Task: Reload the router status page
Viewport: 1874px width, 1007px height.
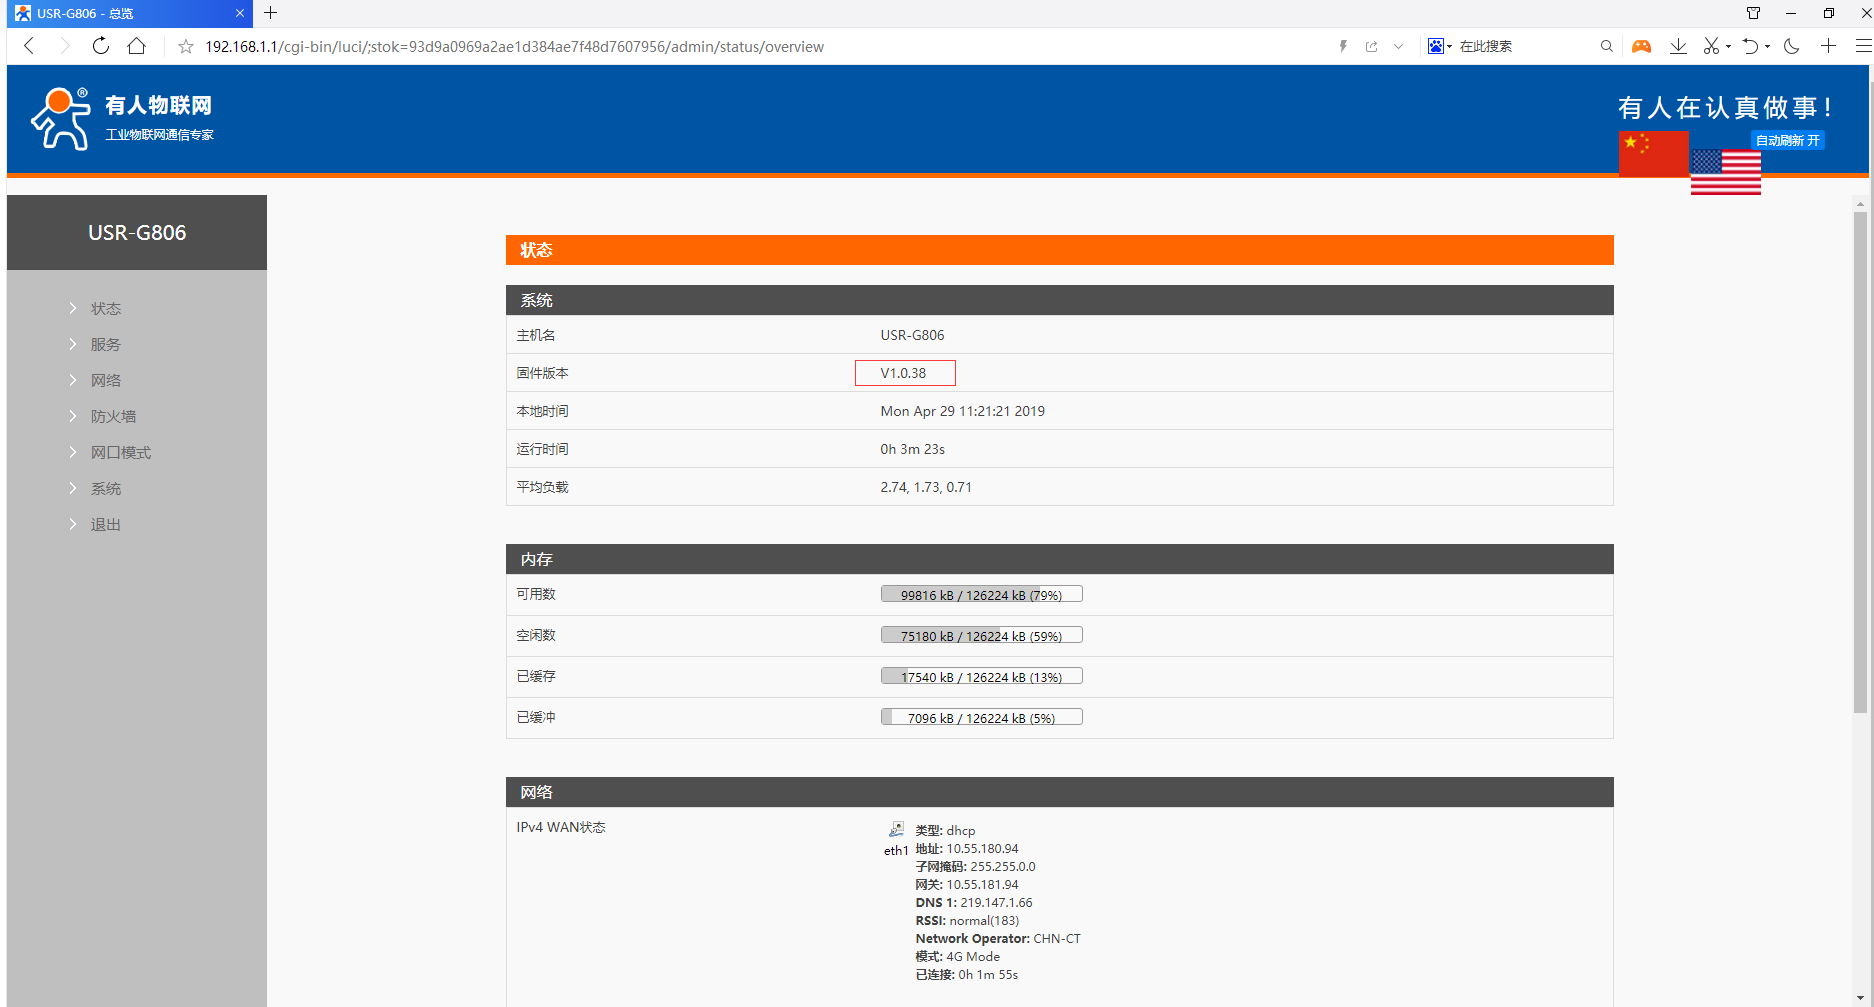Action: [x=101, y=46]
